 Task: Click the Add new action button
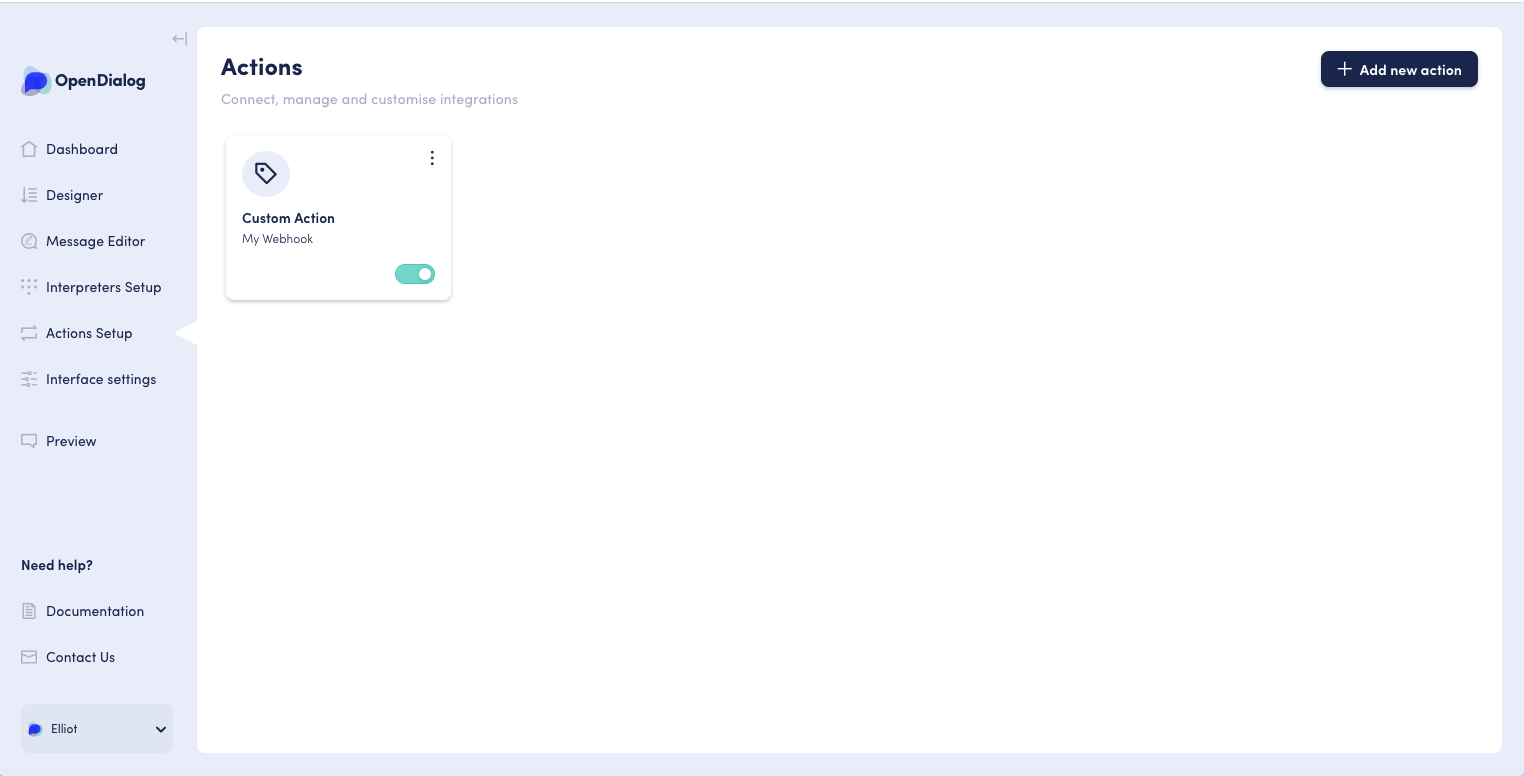pyautogui.click(x=1399, y=69)
